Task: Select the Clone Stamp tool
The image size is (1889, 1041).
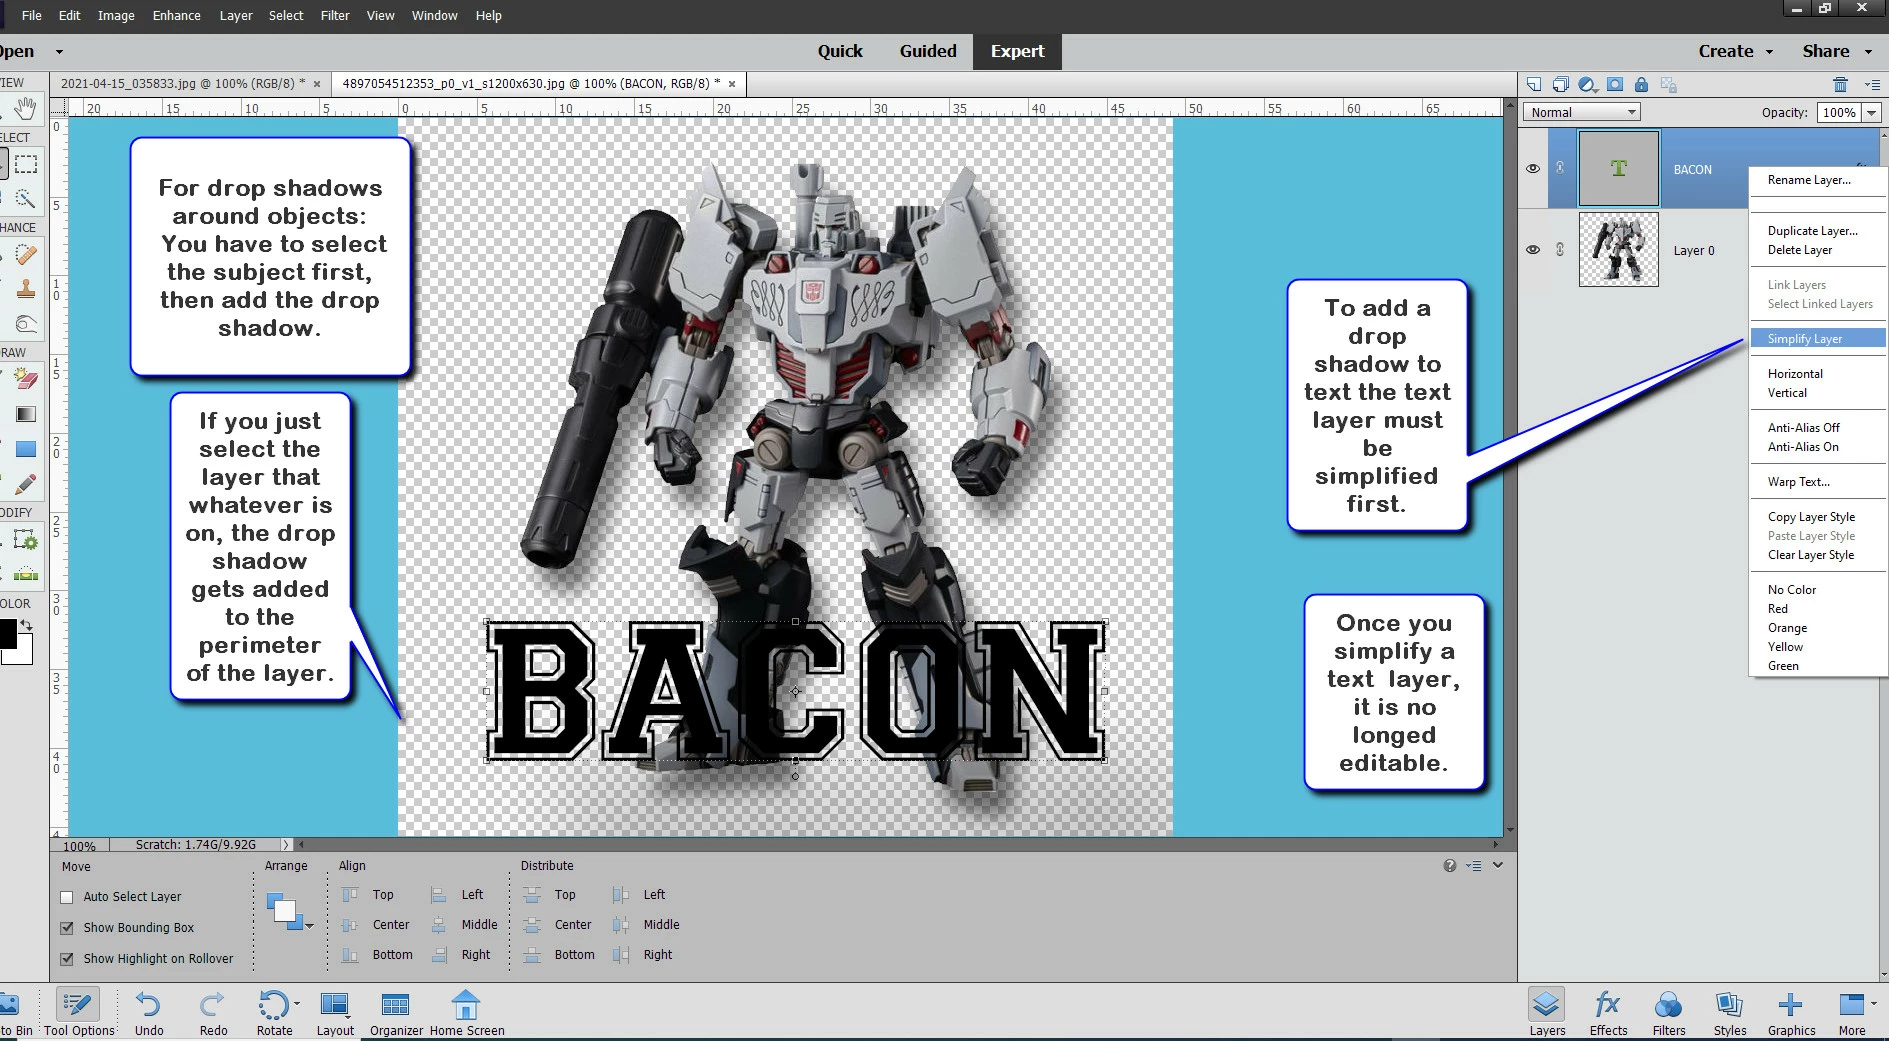Action: pos(26,289)
